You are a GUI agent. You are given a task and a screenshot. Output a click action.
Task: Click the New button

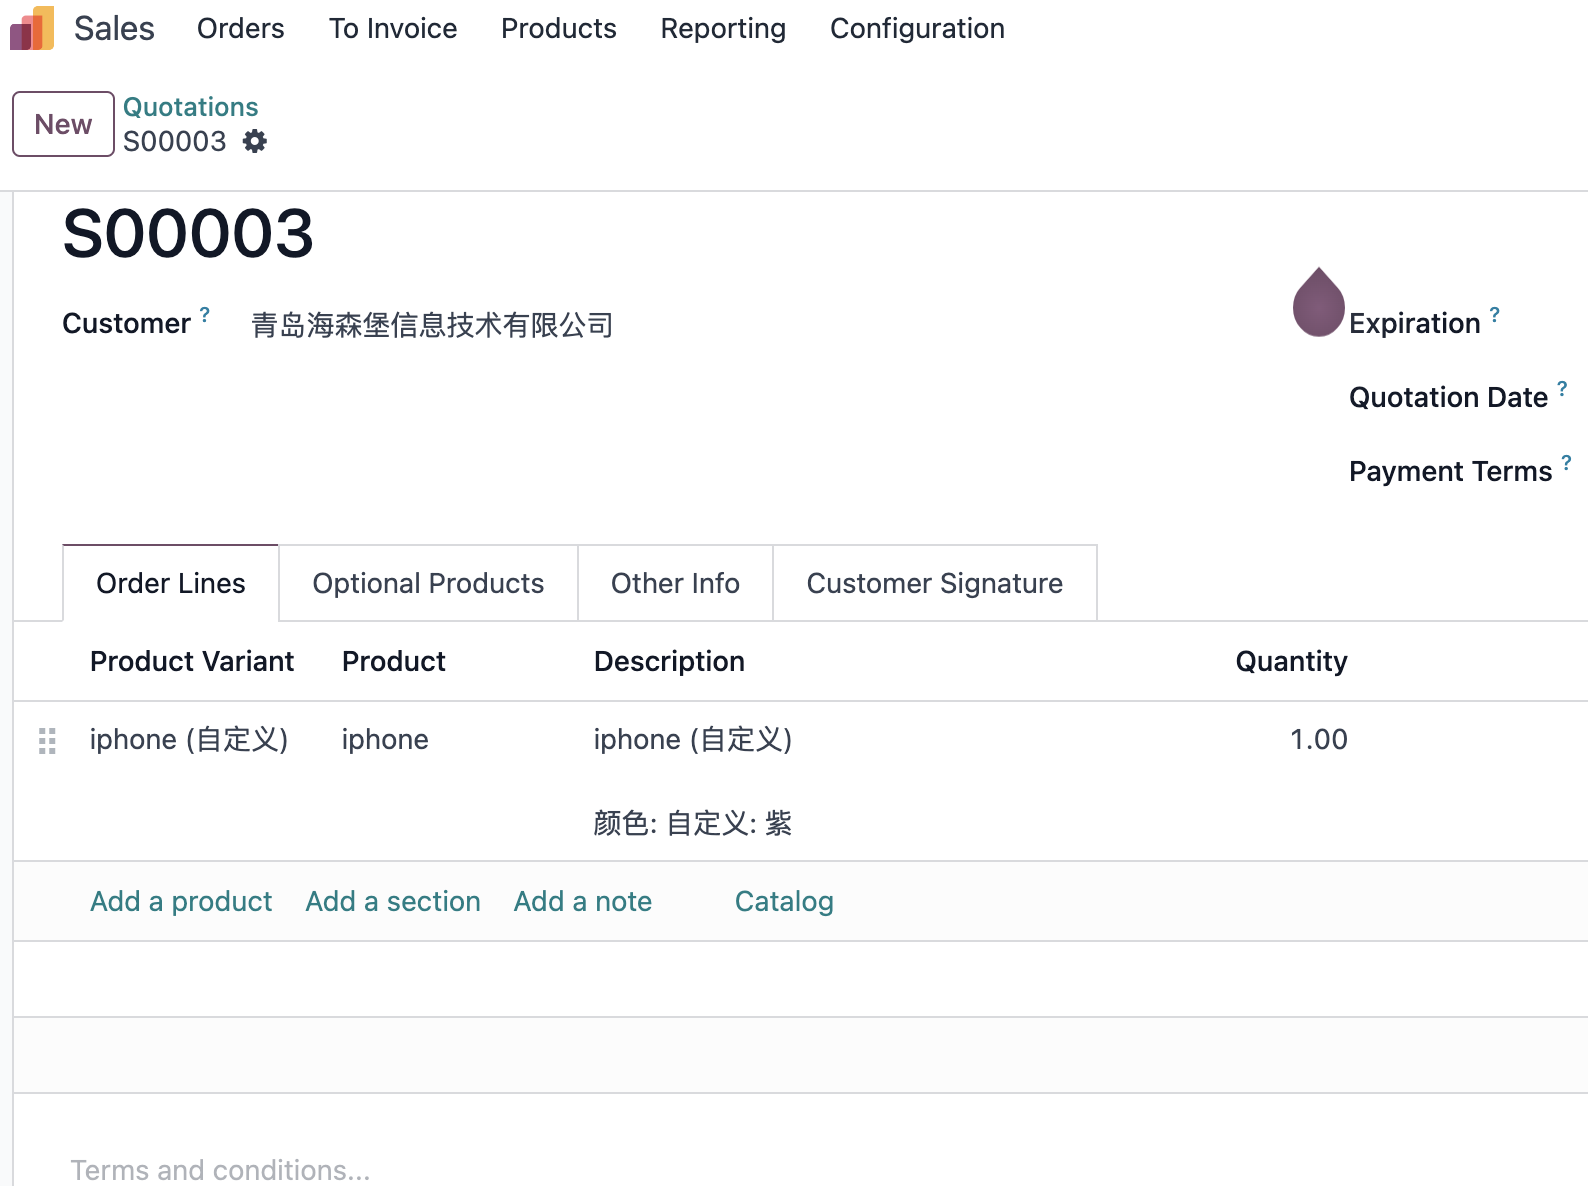(x=63, y=124)
